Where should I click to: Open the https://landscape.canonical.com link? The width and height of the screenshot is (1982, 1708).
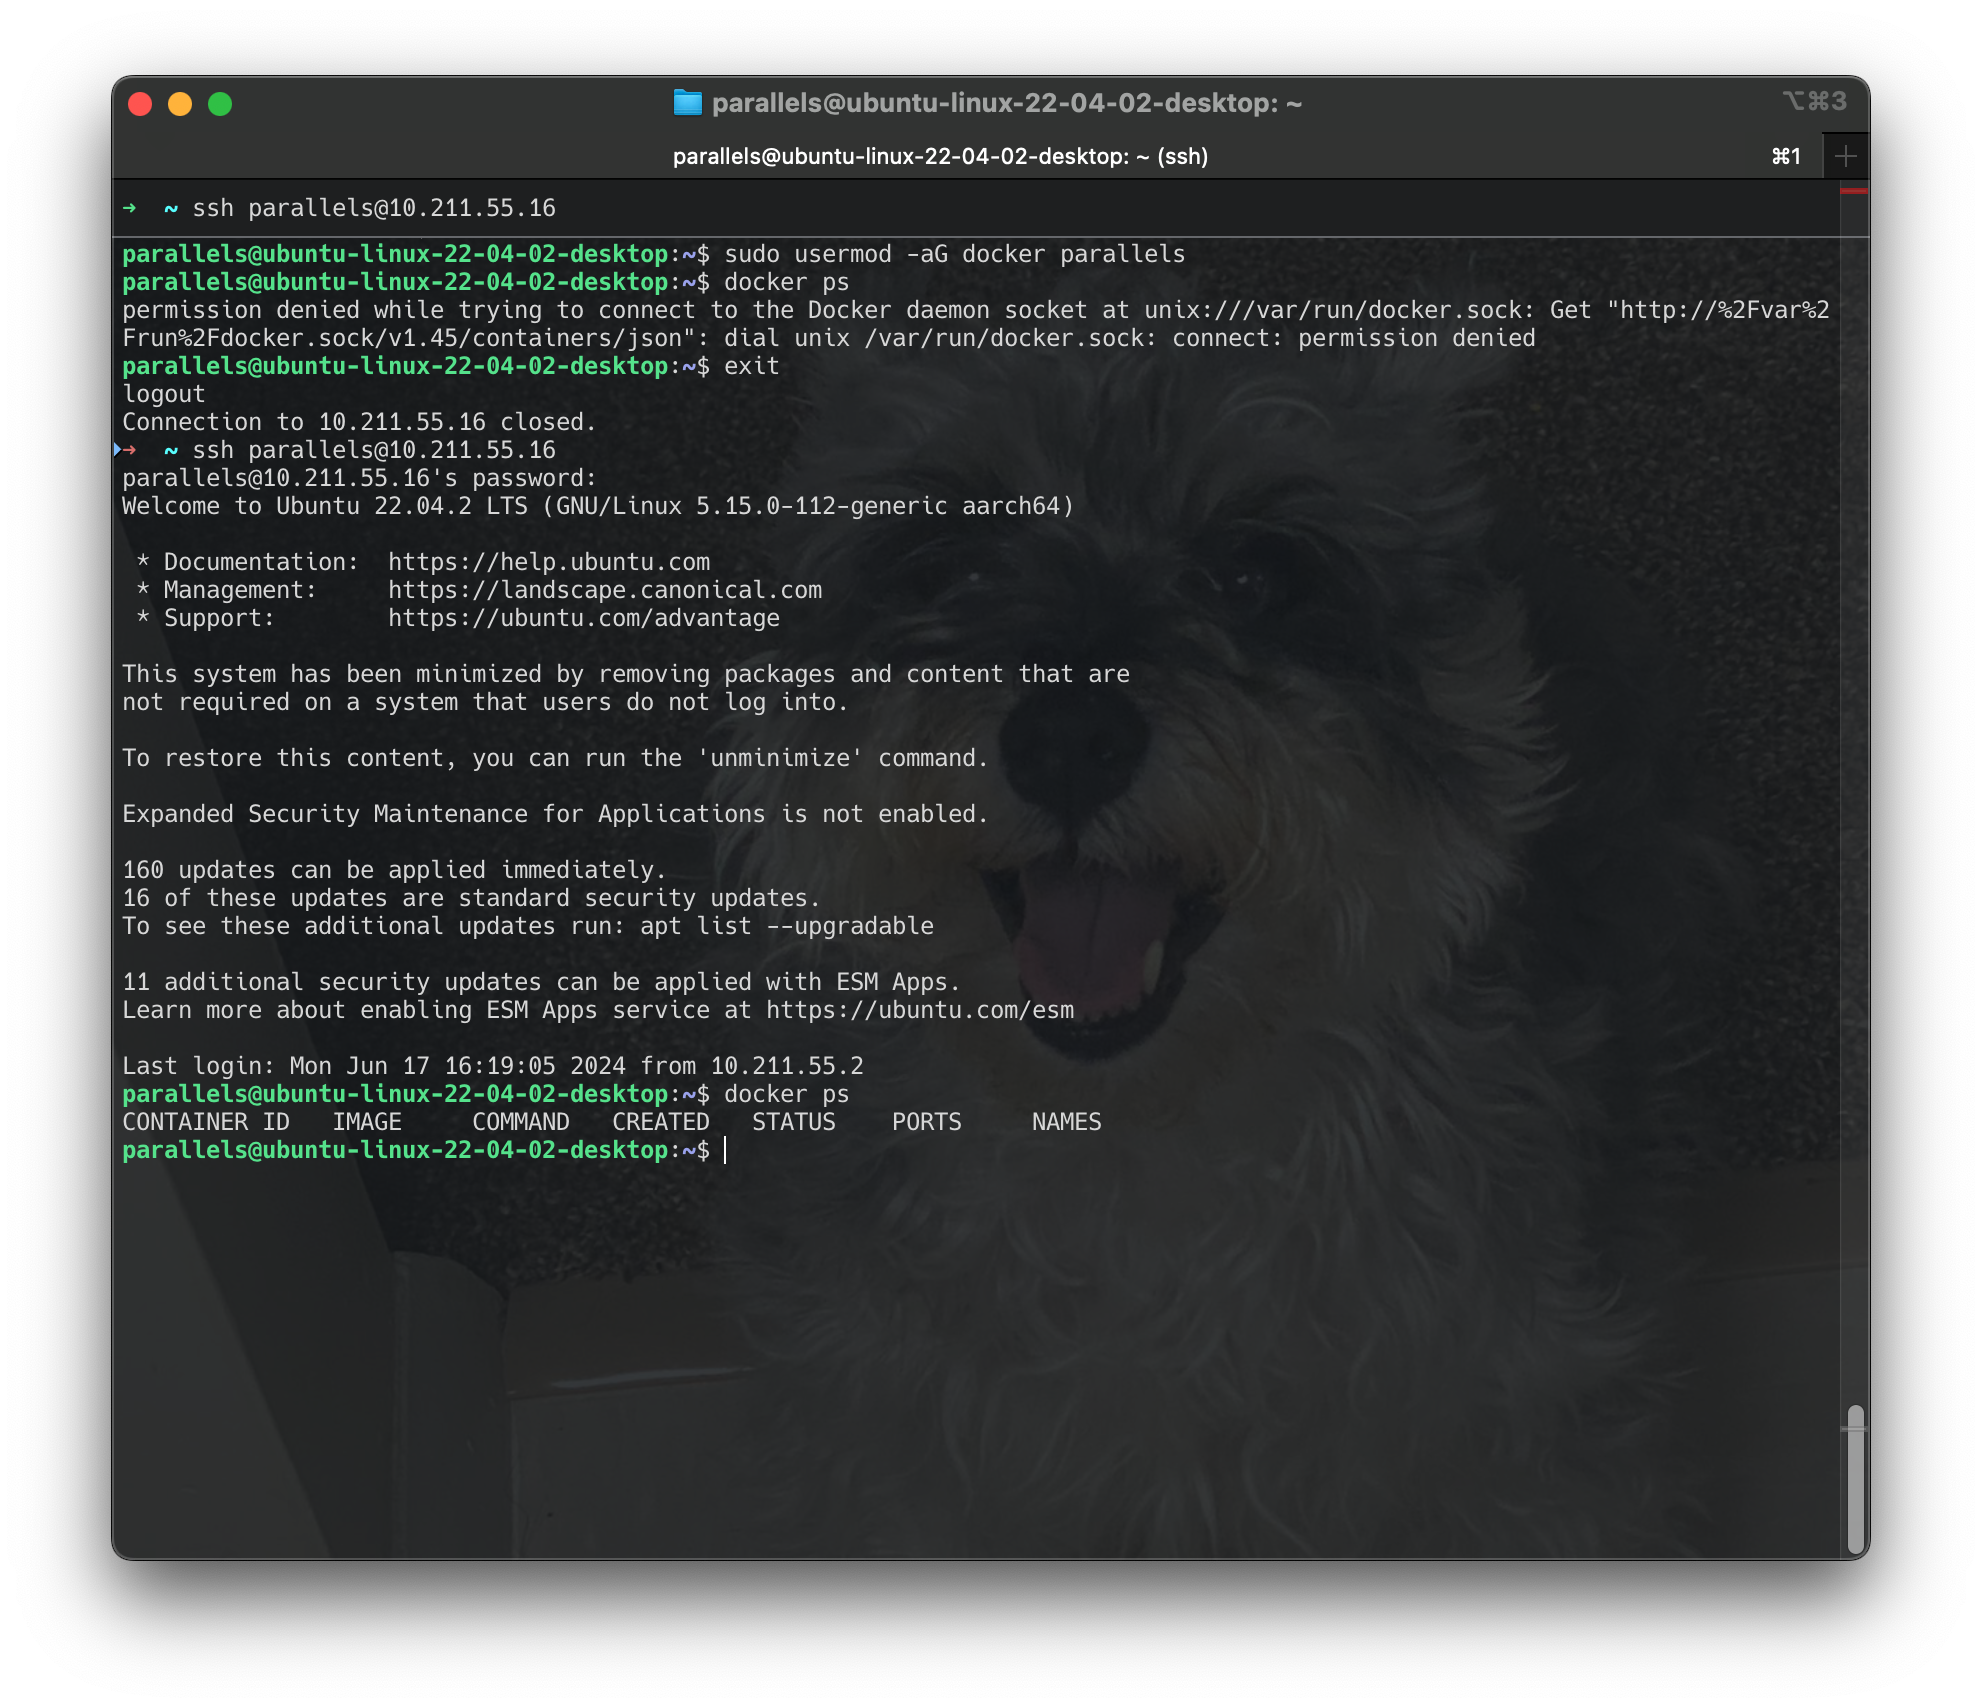pos(605,590)
